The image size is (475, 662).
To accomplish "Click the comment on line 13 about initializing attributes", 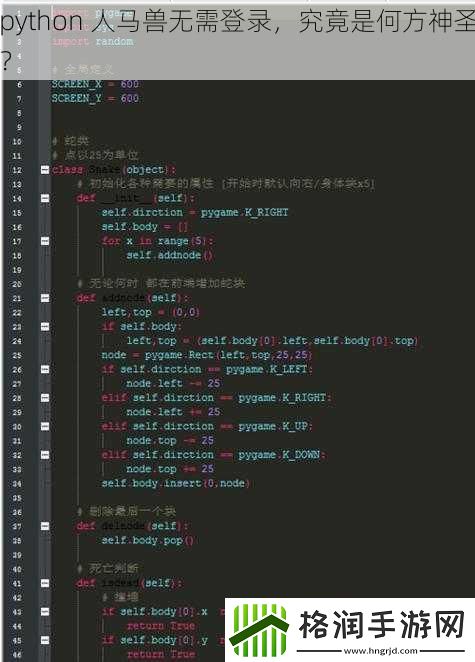I will 226,184.
